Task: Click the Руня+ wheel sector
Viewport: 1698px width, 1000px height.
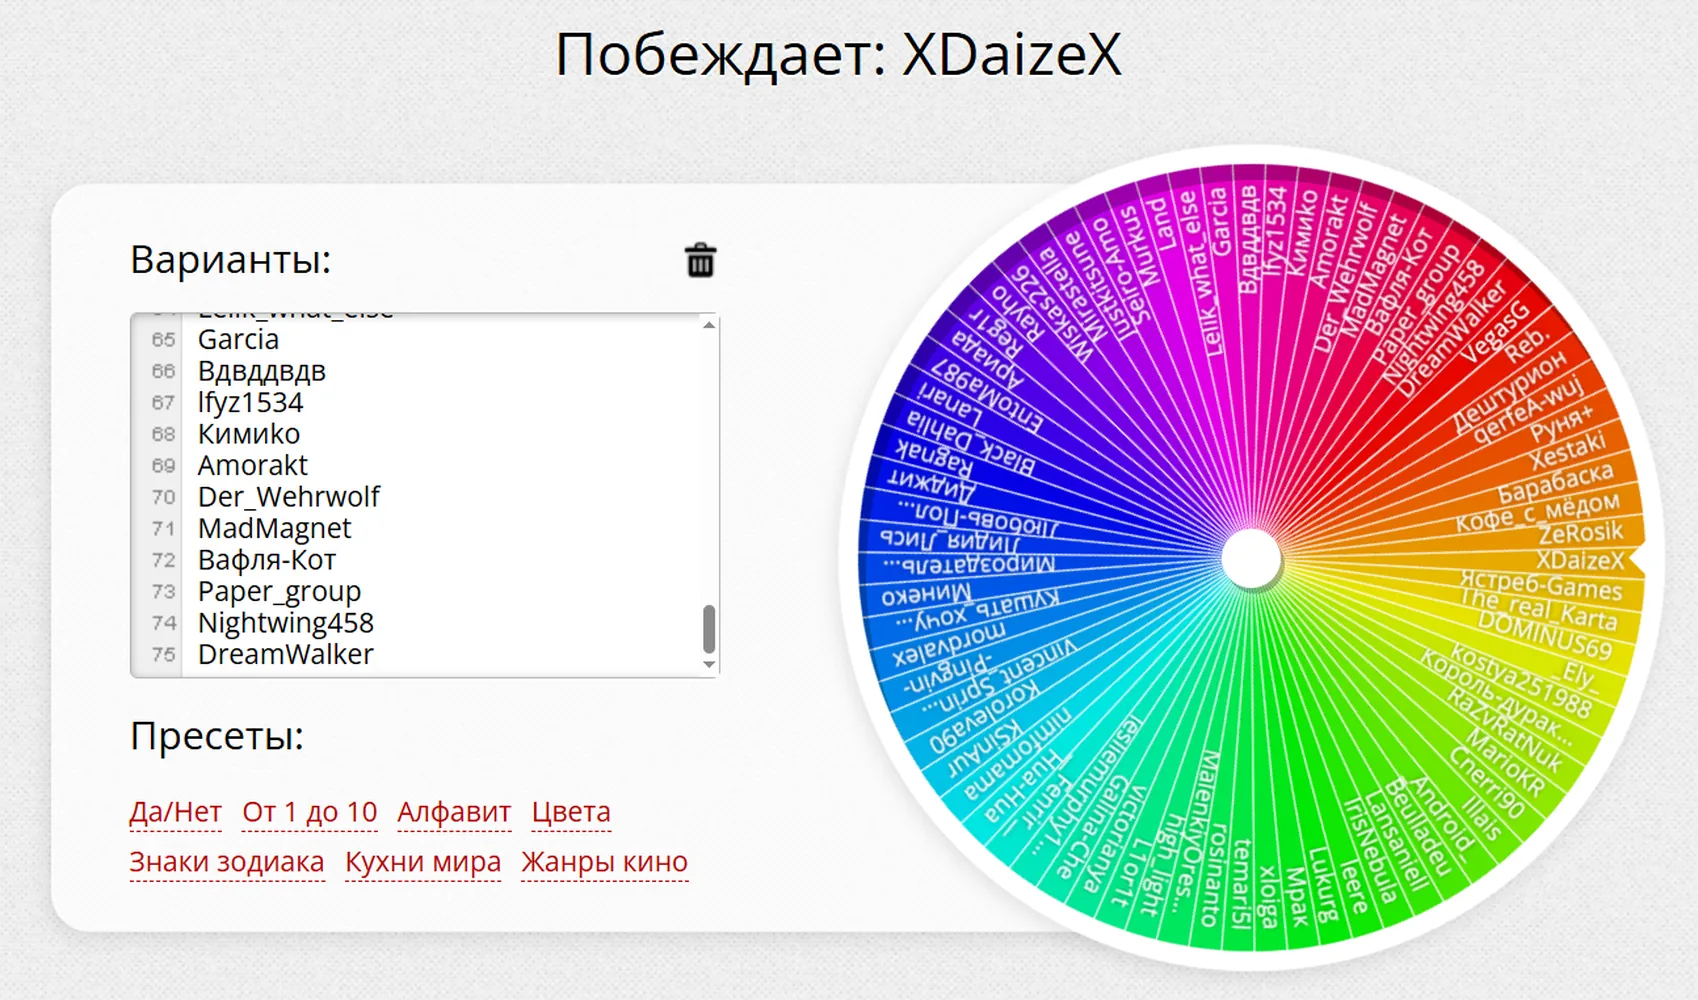Action: (x=1561, y=424)
